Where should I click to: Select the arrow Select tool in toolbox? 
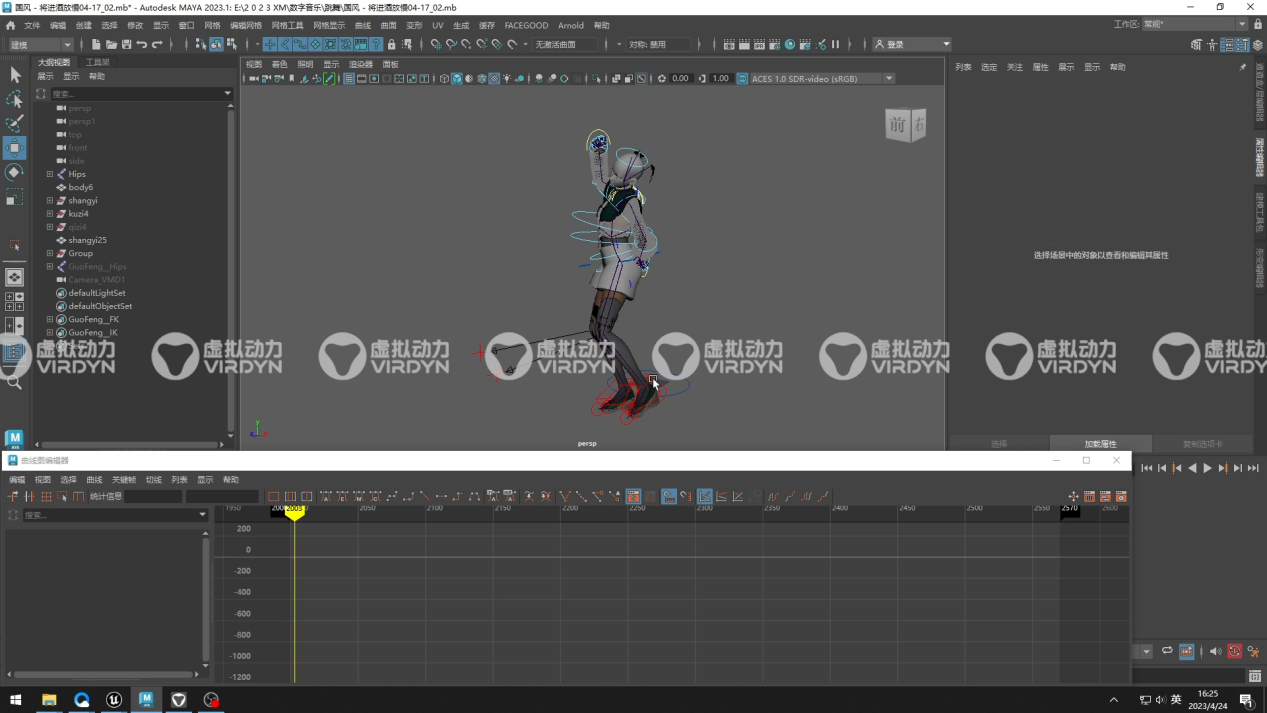(15, 75)
